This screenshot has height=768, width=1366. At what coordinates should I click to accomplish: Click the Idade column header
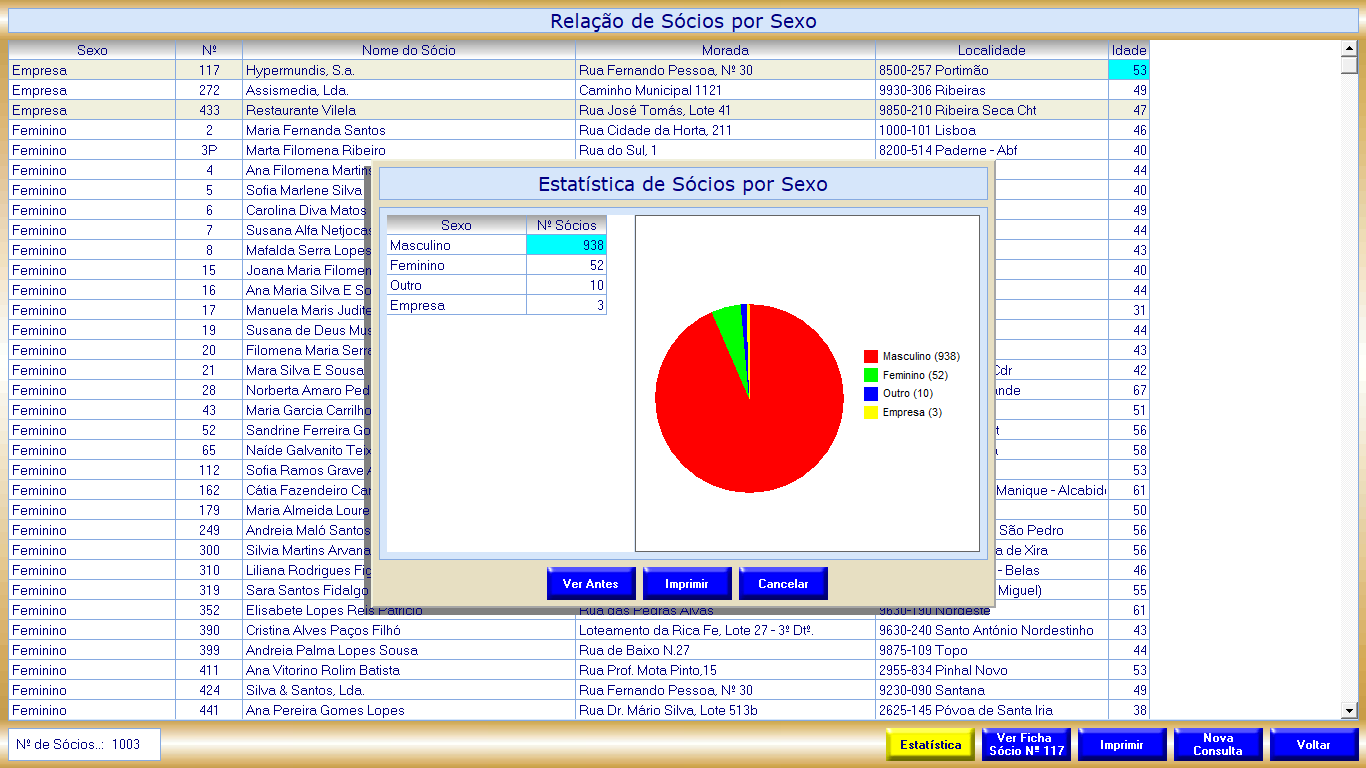coord(1128,50)
